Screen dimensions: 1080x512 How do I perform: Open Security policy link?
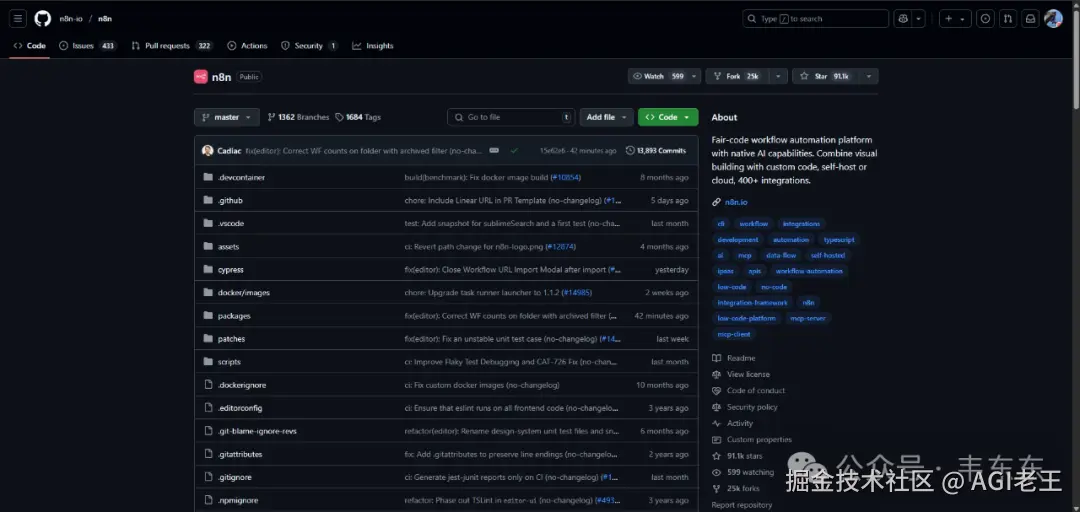[x=752, y=407]
